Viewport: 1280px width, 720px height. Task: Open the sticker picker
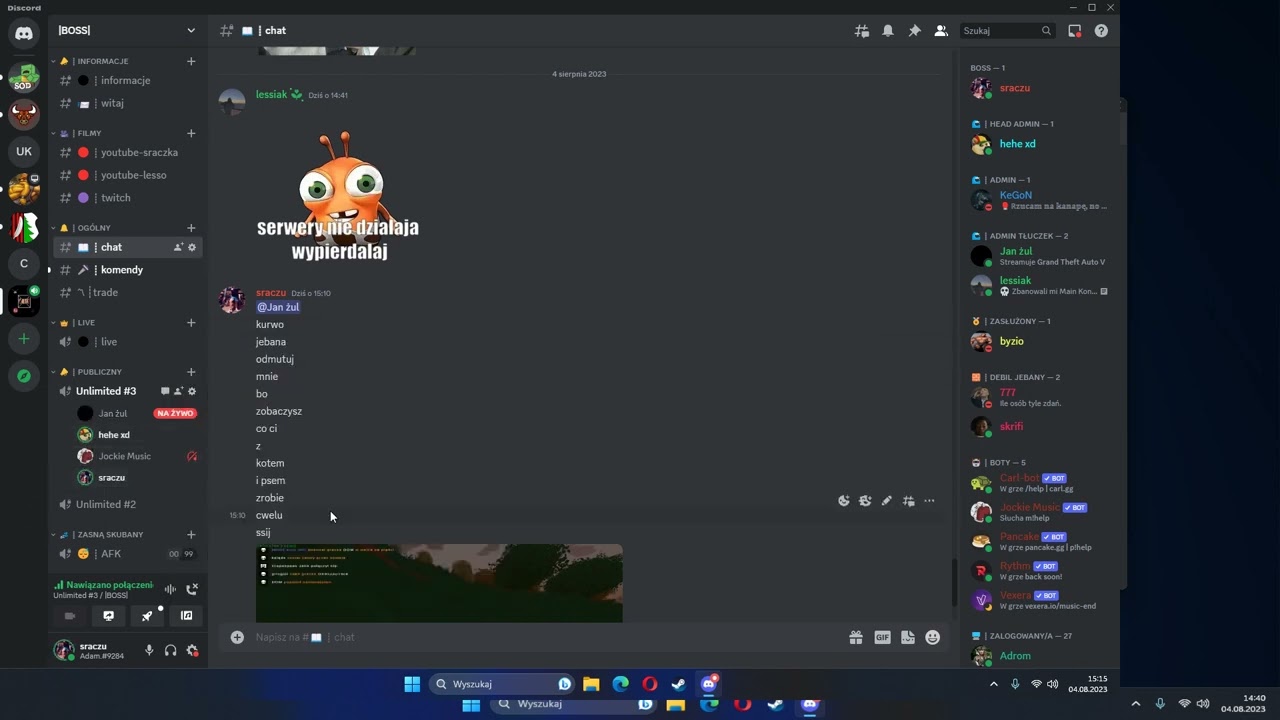click(908, 637)
